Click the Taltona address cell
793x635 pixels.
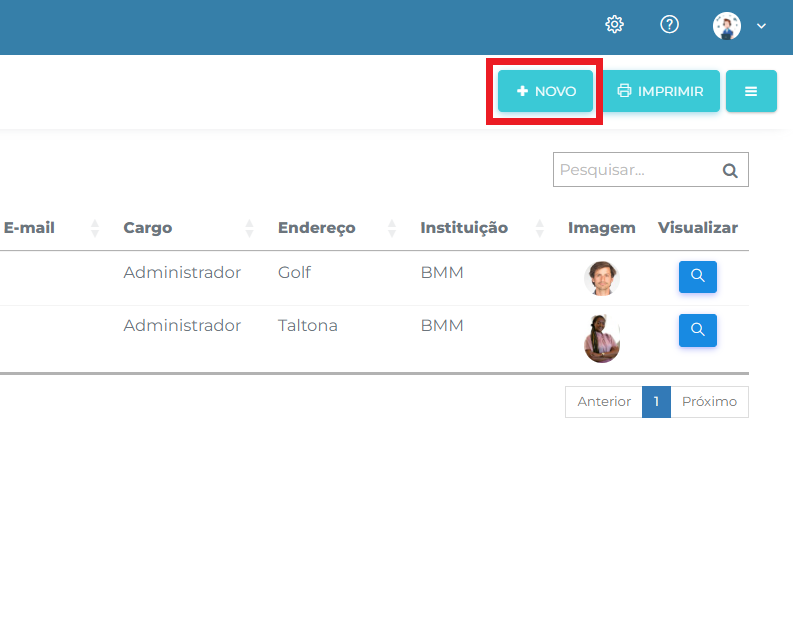point(307,326)
